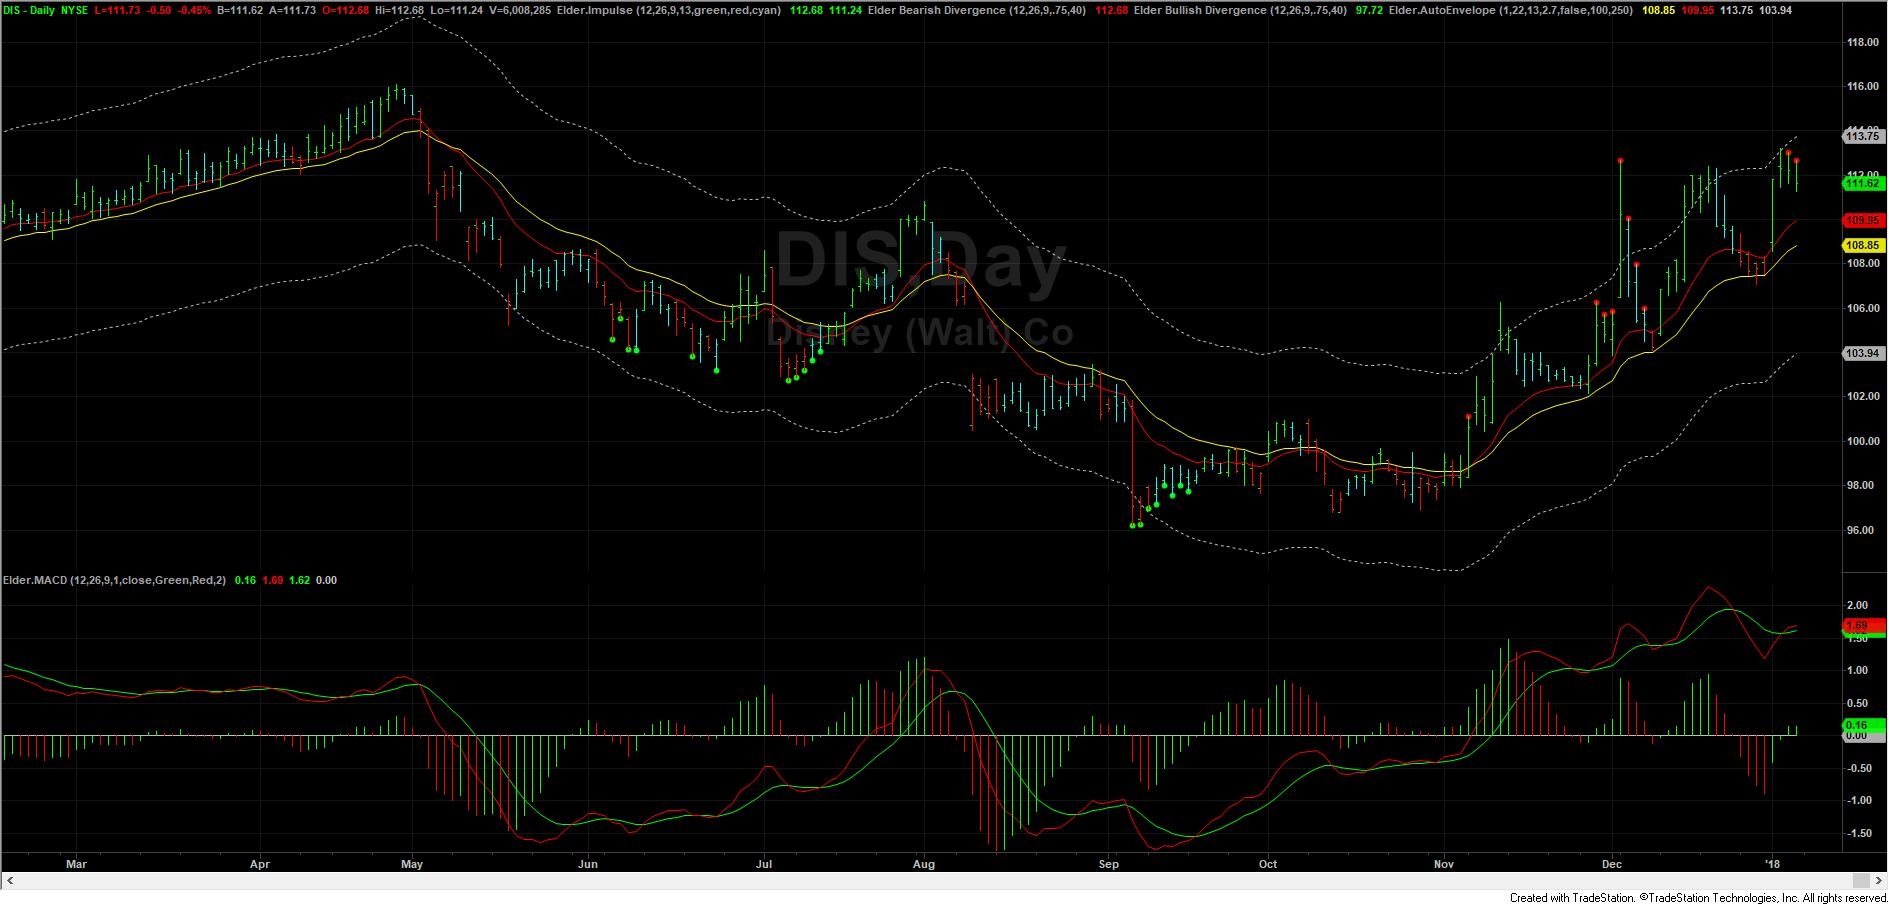The height and width of the screenshot is (904, 1889).
Task: Click the NYSE exchange label
Action: tap(76, 10)
